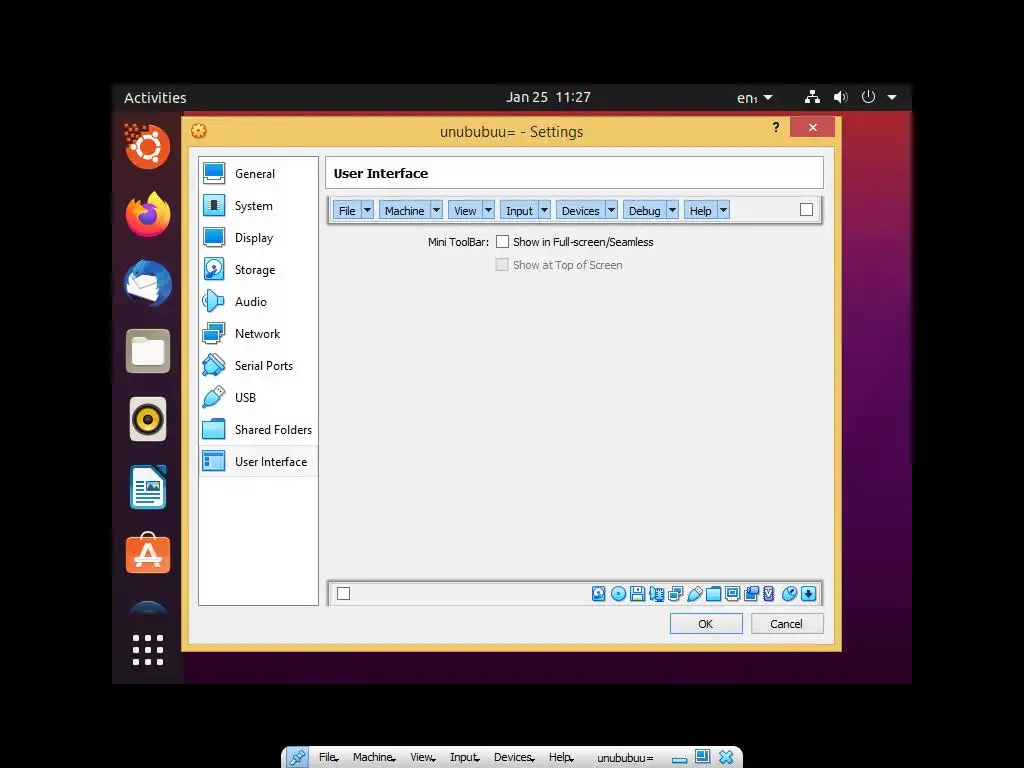Viewport: 1024px width, 768px height.
Task: Click the network icon in Ubuntu top bar
Action: 812,97
